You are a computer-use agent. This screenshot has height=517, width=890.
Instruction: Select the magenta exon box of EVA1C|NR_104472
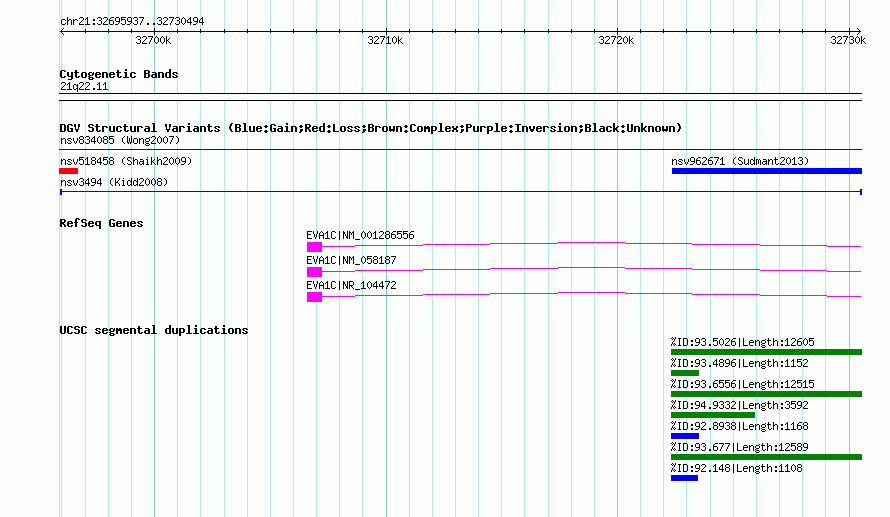click(x=314, y=297)
